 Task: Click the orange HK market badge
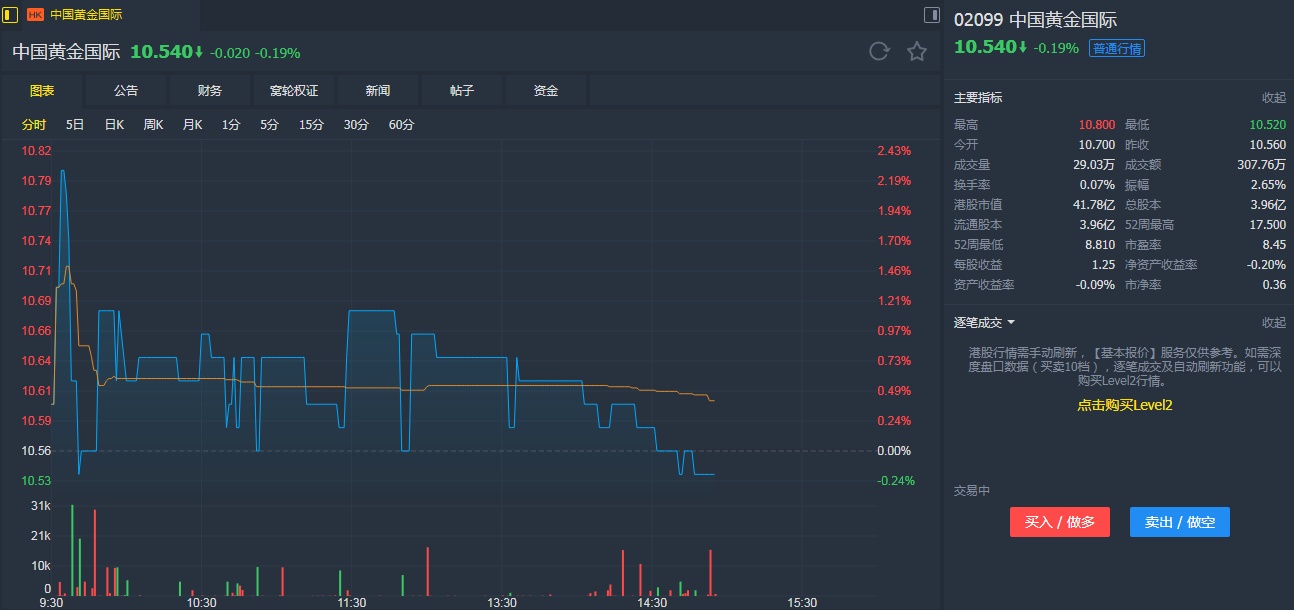(35, 15)
